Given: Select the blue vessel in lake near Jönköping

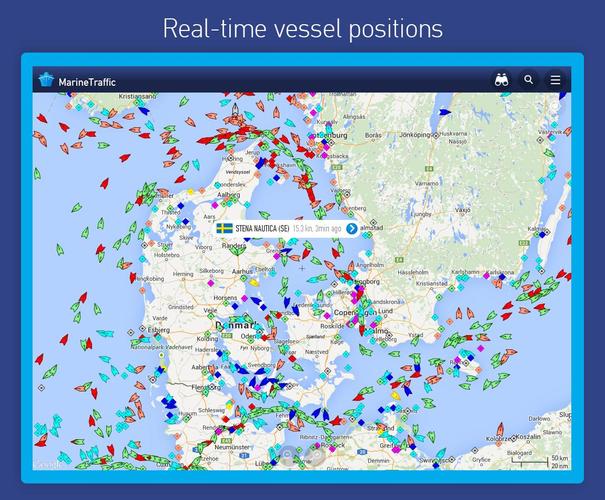Looking at the screenshot, I should [x=445, y=112].
